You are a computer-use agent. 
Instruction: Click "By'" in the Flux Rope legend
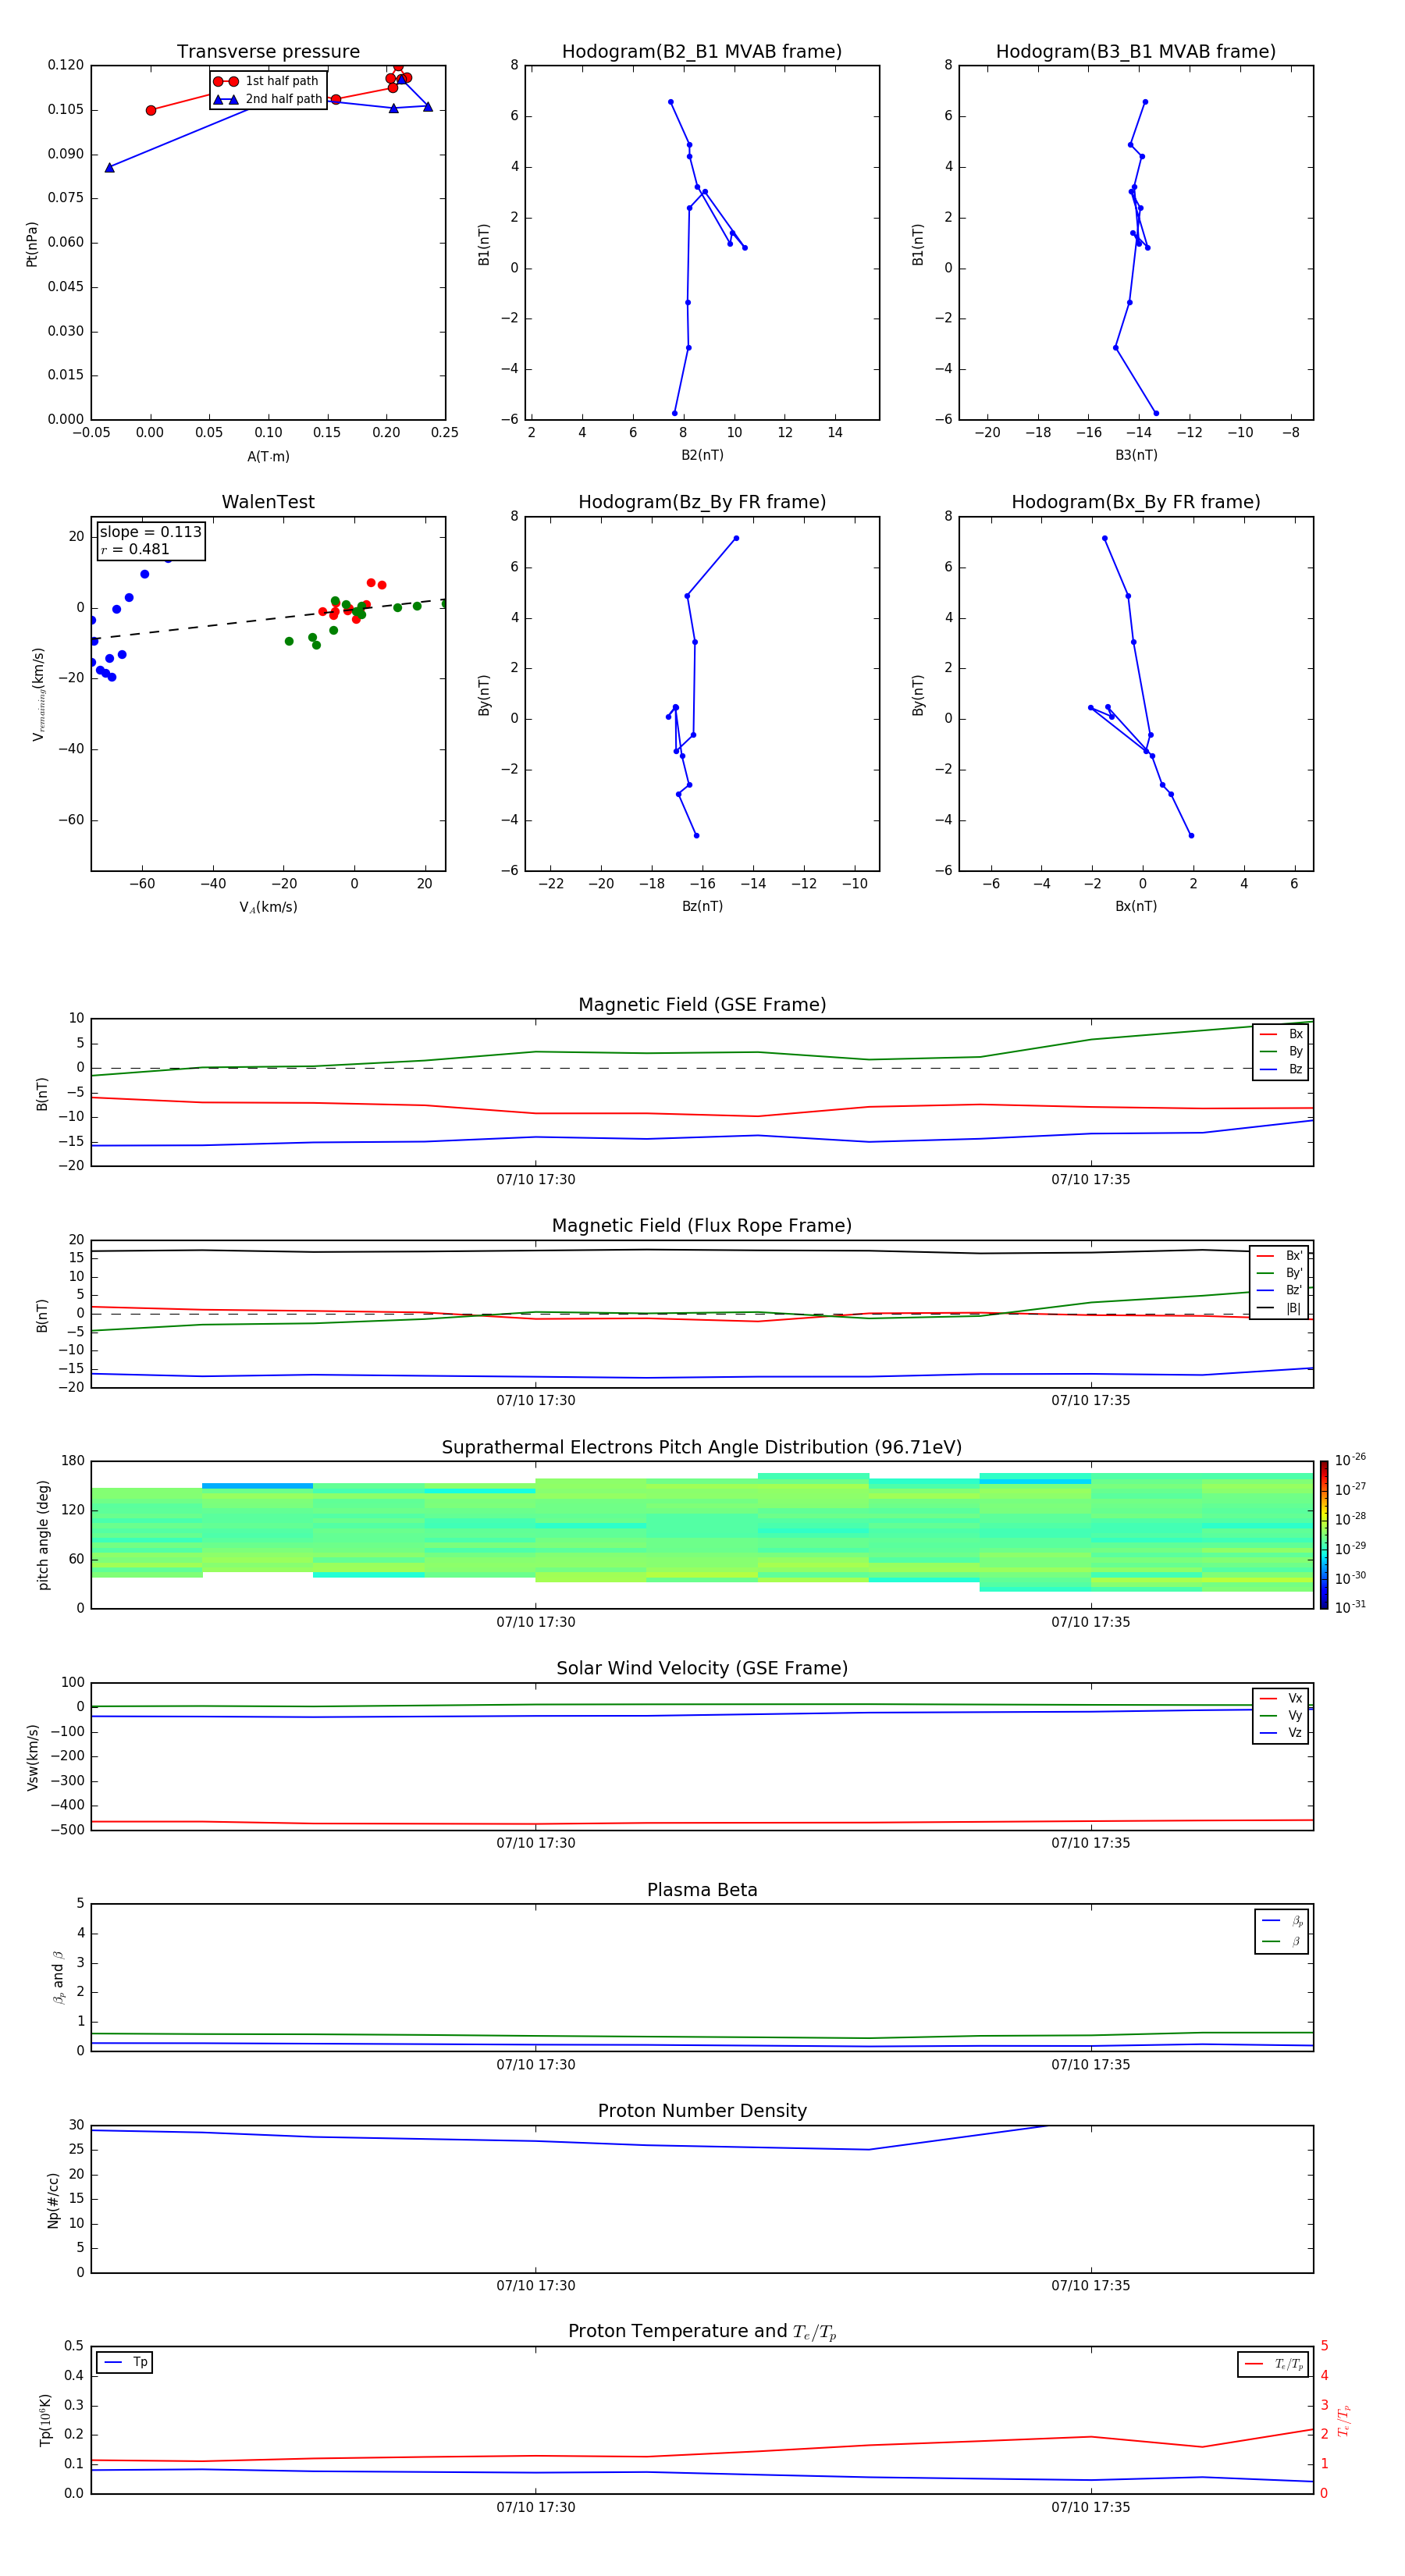1293,1273
